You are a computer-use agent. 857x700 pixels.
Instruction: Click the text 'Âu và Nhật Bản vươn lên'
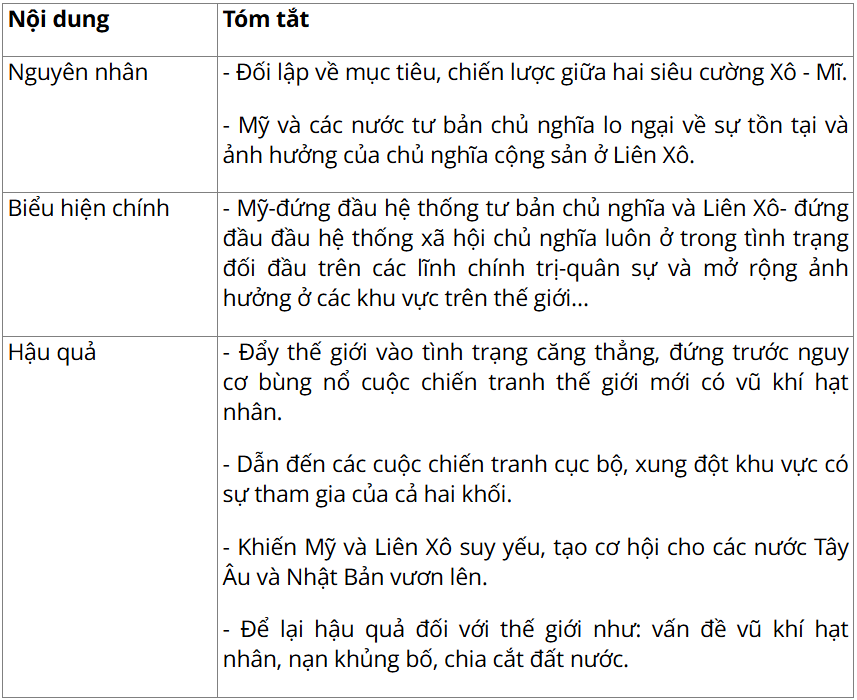355,578
